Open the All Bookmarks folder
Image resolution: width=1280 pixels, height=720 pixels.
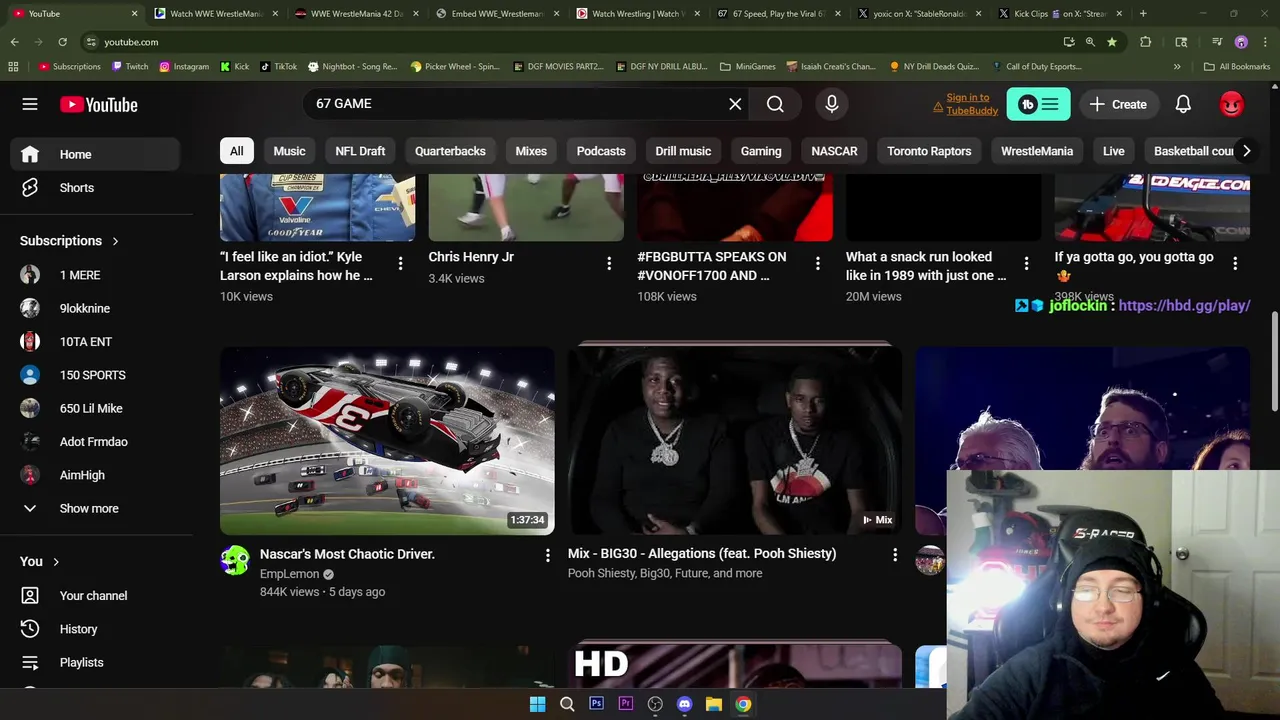tap(1237, 66)
